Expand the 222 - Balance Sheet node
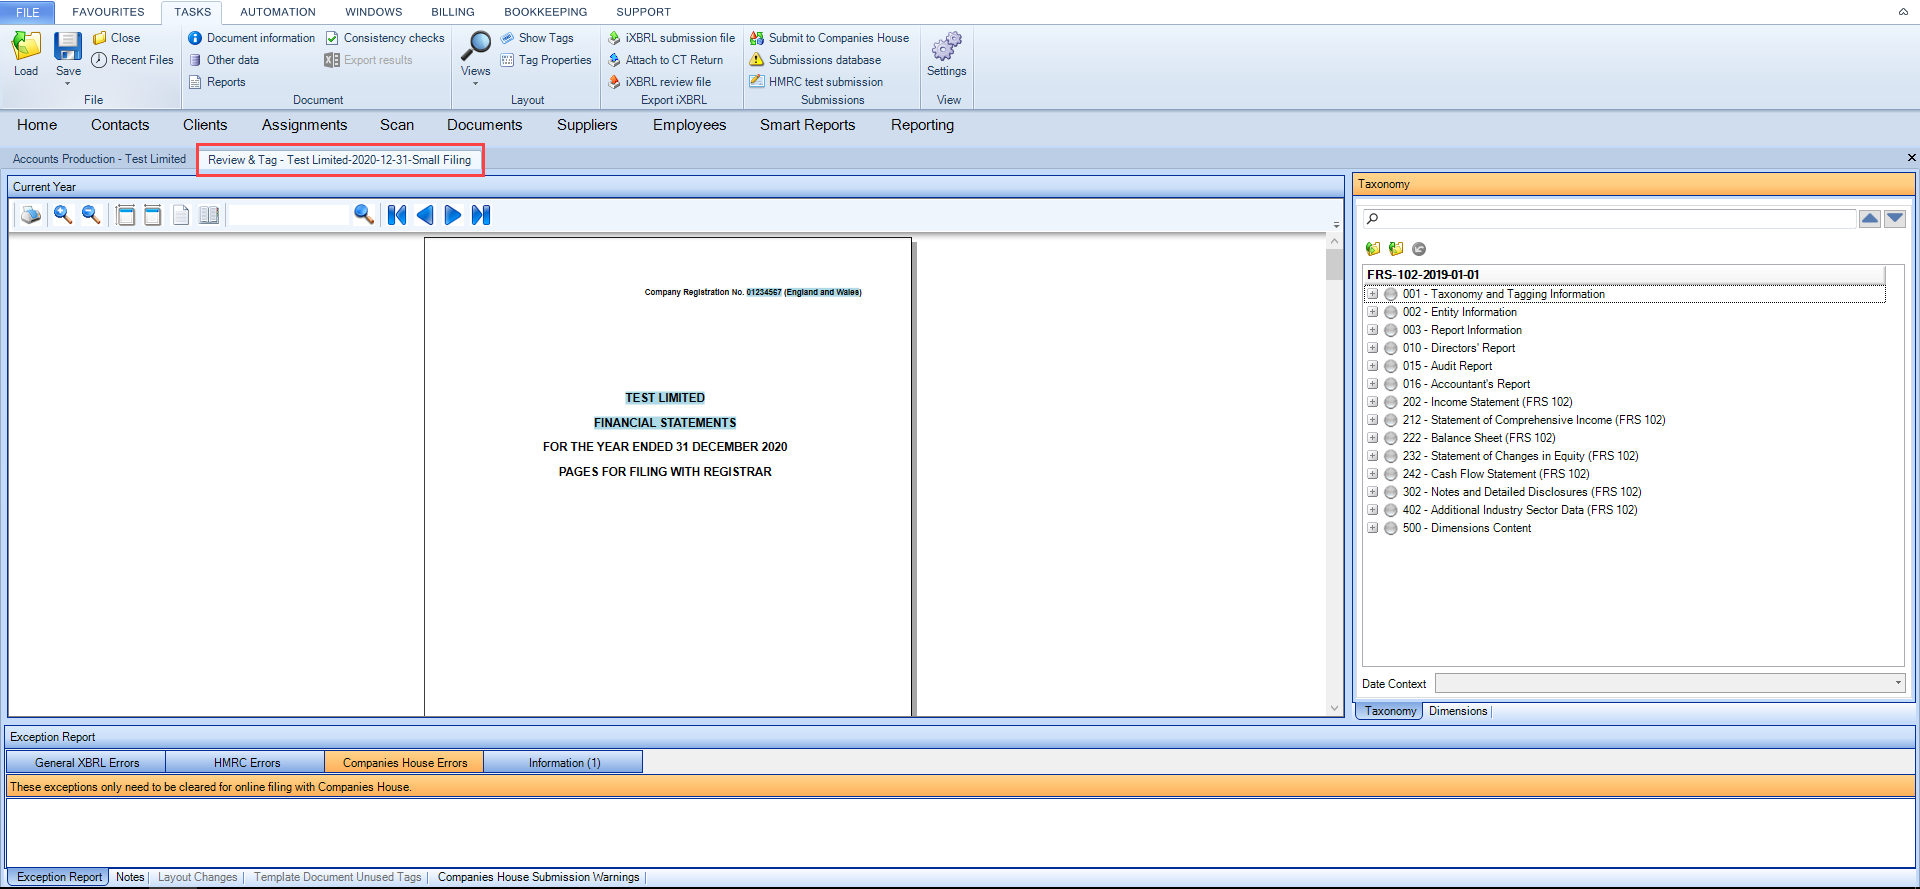The image size is (1920, 889). click(x=1373, y=438)
